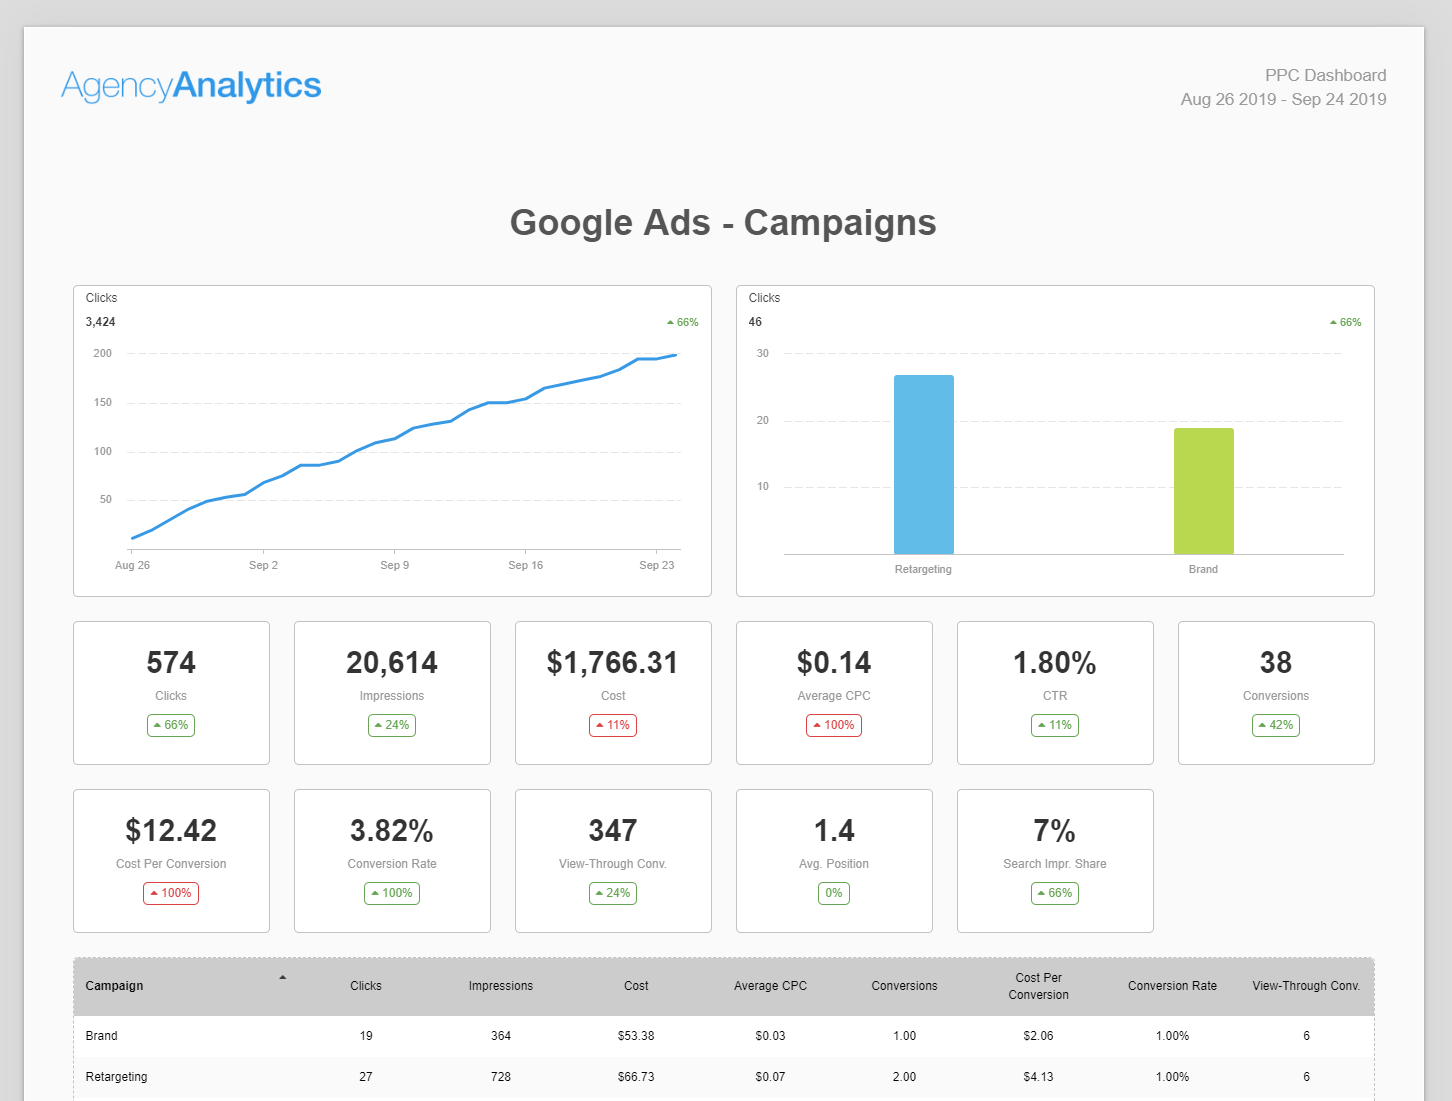Viewport: 1452px width, 1101px height.
Task: Click the 728 impressions cell for Retargeting
Action: tap(501, 1077)
